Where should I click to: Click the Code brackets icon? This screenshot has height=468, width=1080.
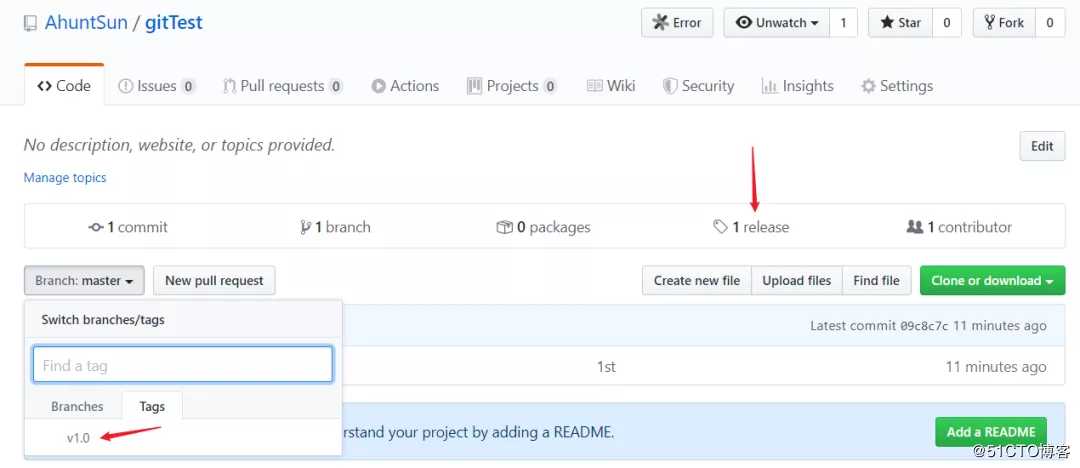pyautogui.click(x=45, y=86)
